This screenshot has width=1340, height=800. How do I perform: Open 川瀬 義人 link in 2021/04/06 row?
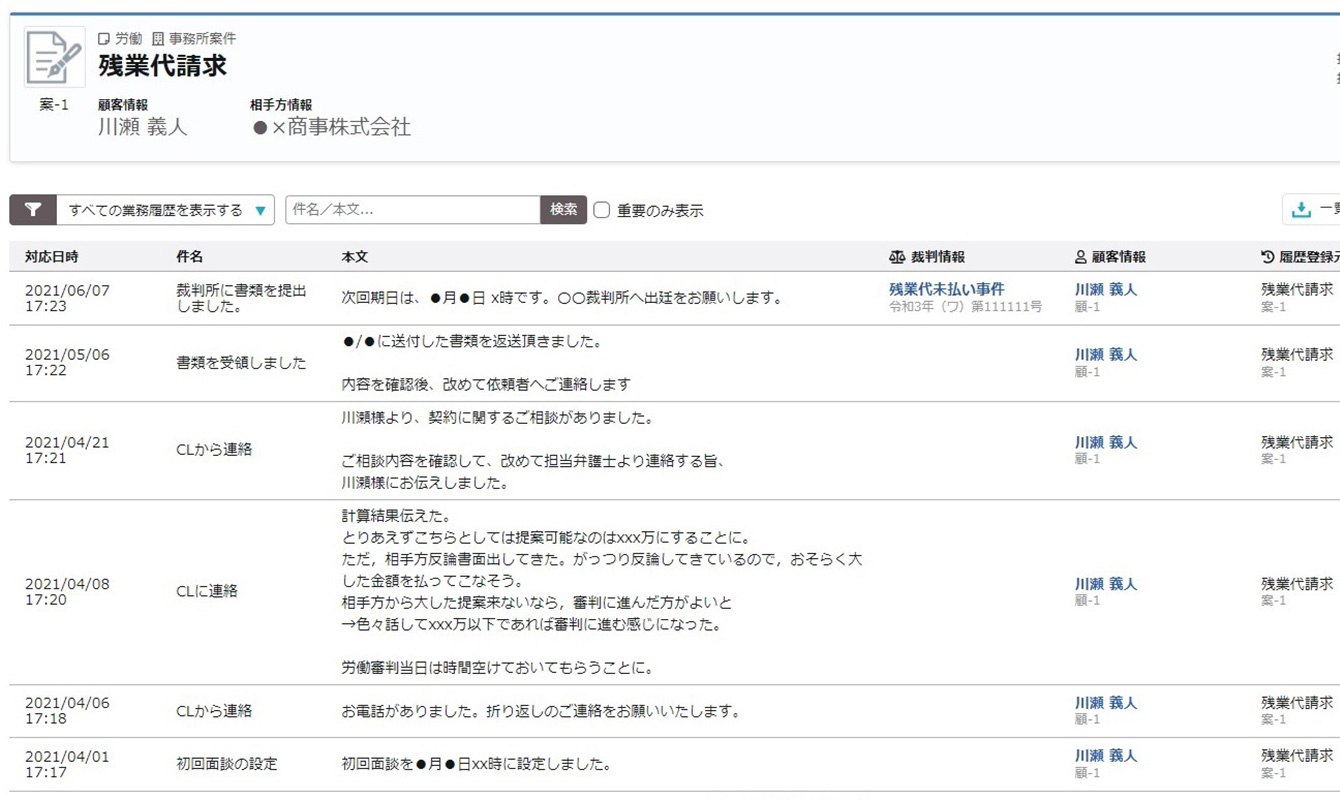(x=1106, y=702)
